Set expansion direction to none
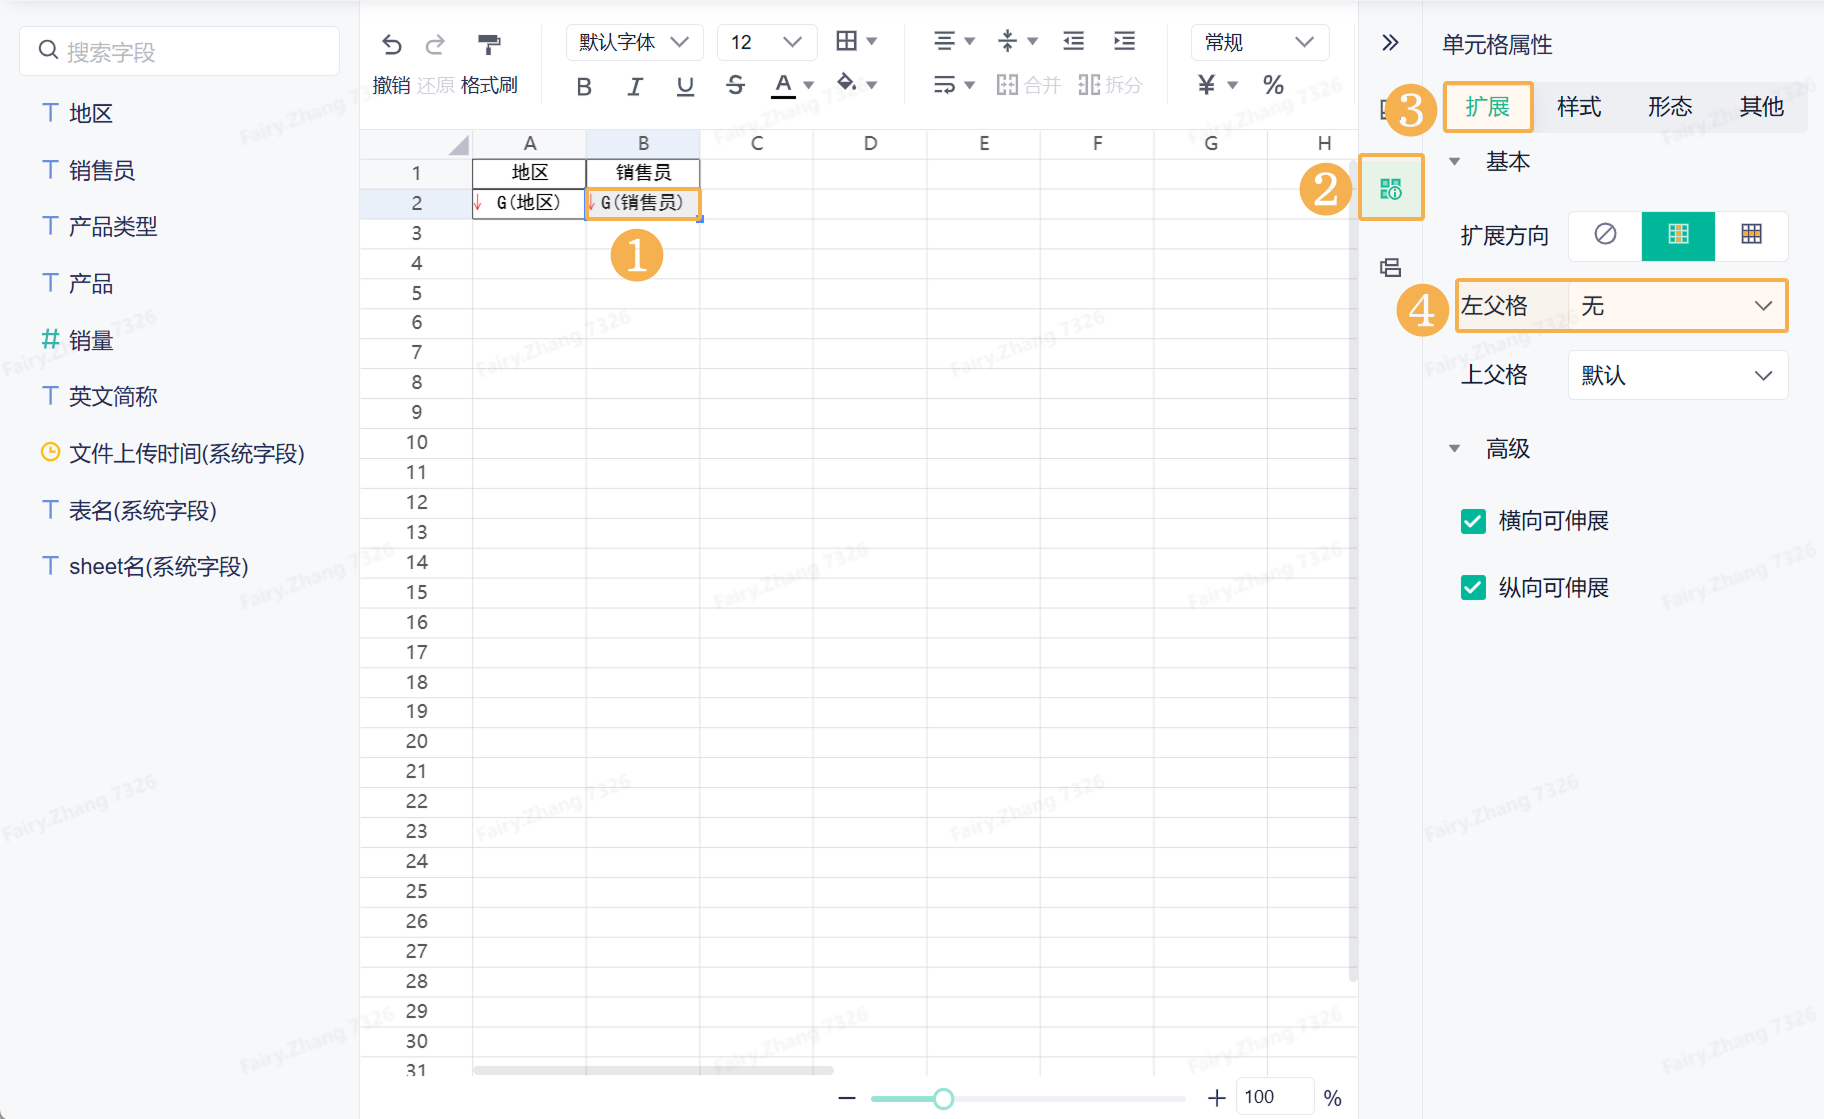 [1605, 235]
